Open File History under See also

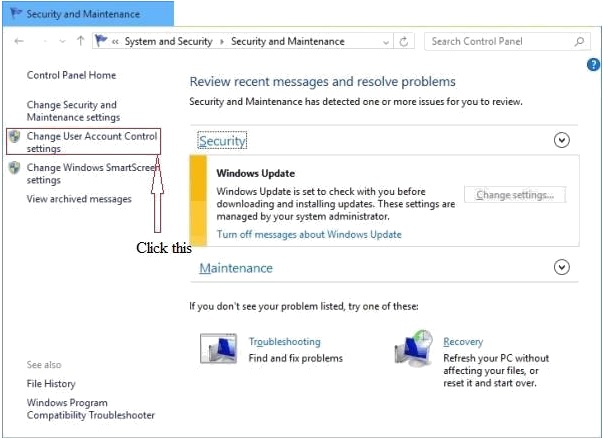tap(51, 384)
